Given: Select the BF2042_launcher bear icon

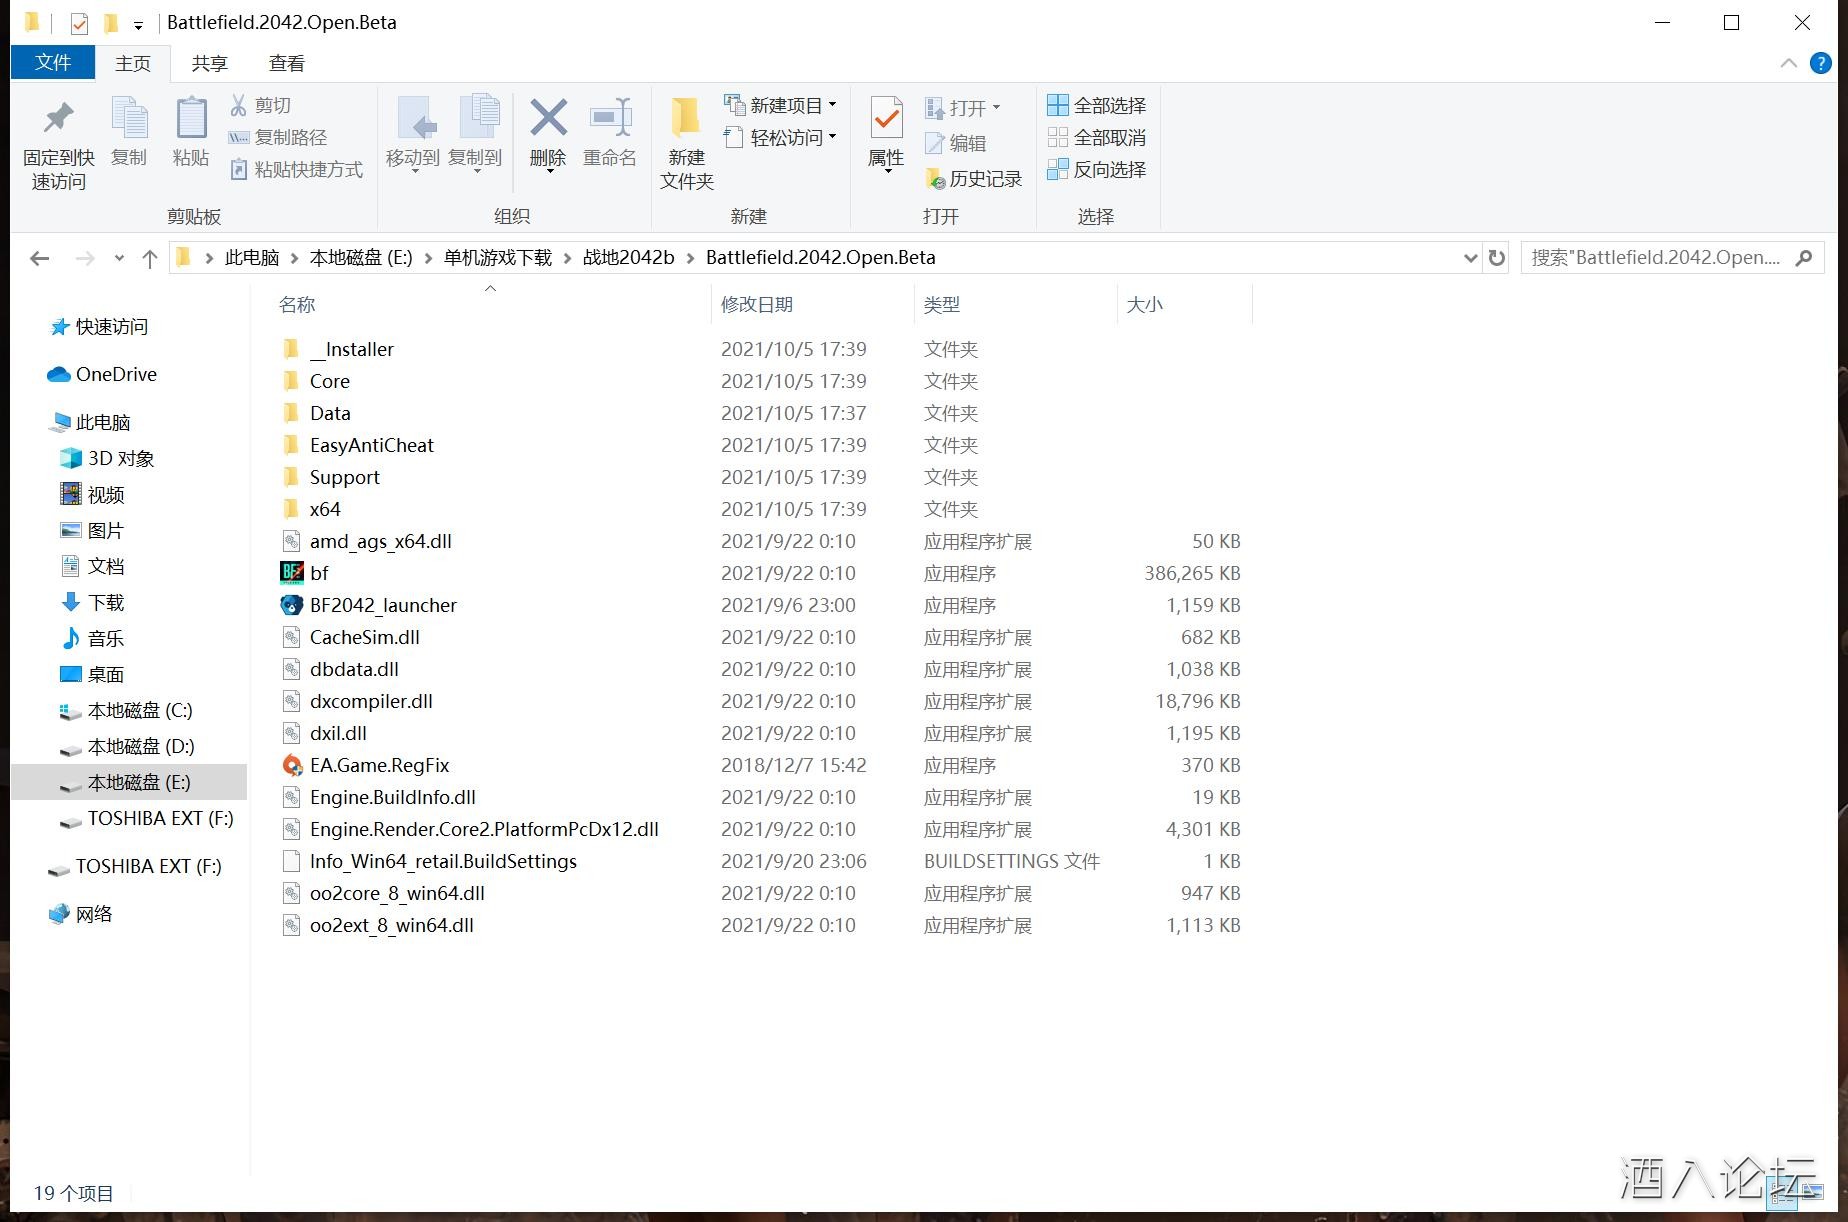Looking at the screenshot, I should pos(291,605).
